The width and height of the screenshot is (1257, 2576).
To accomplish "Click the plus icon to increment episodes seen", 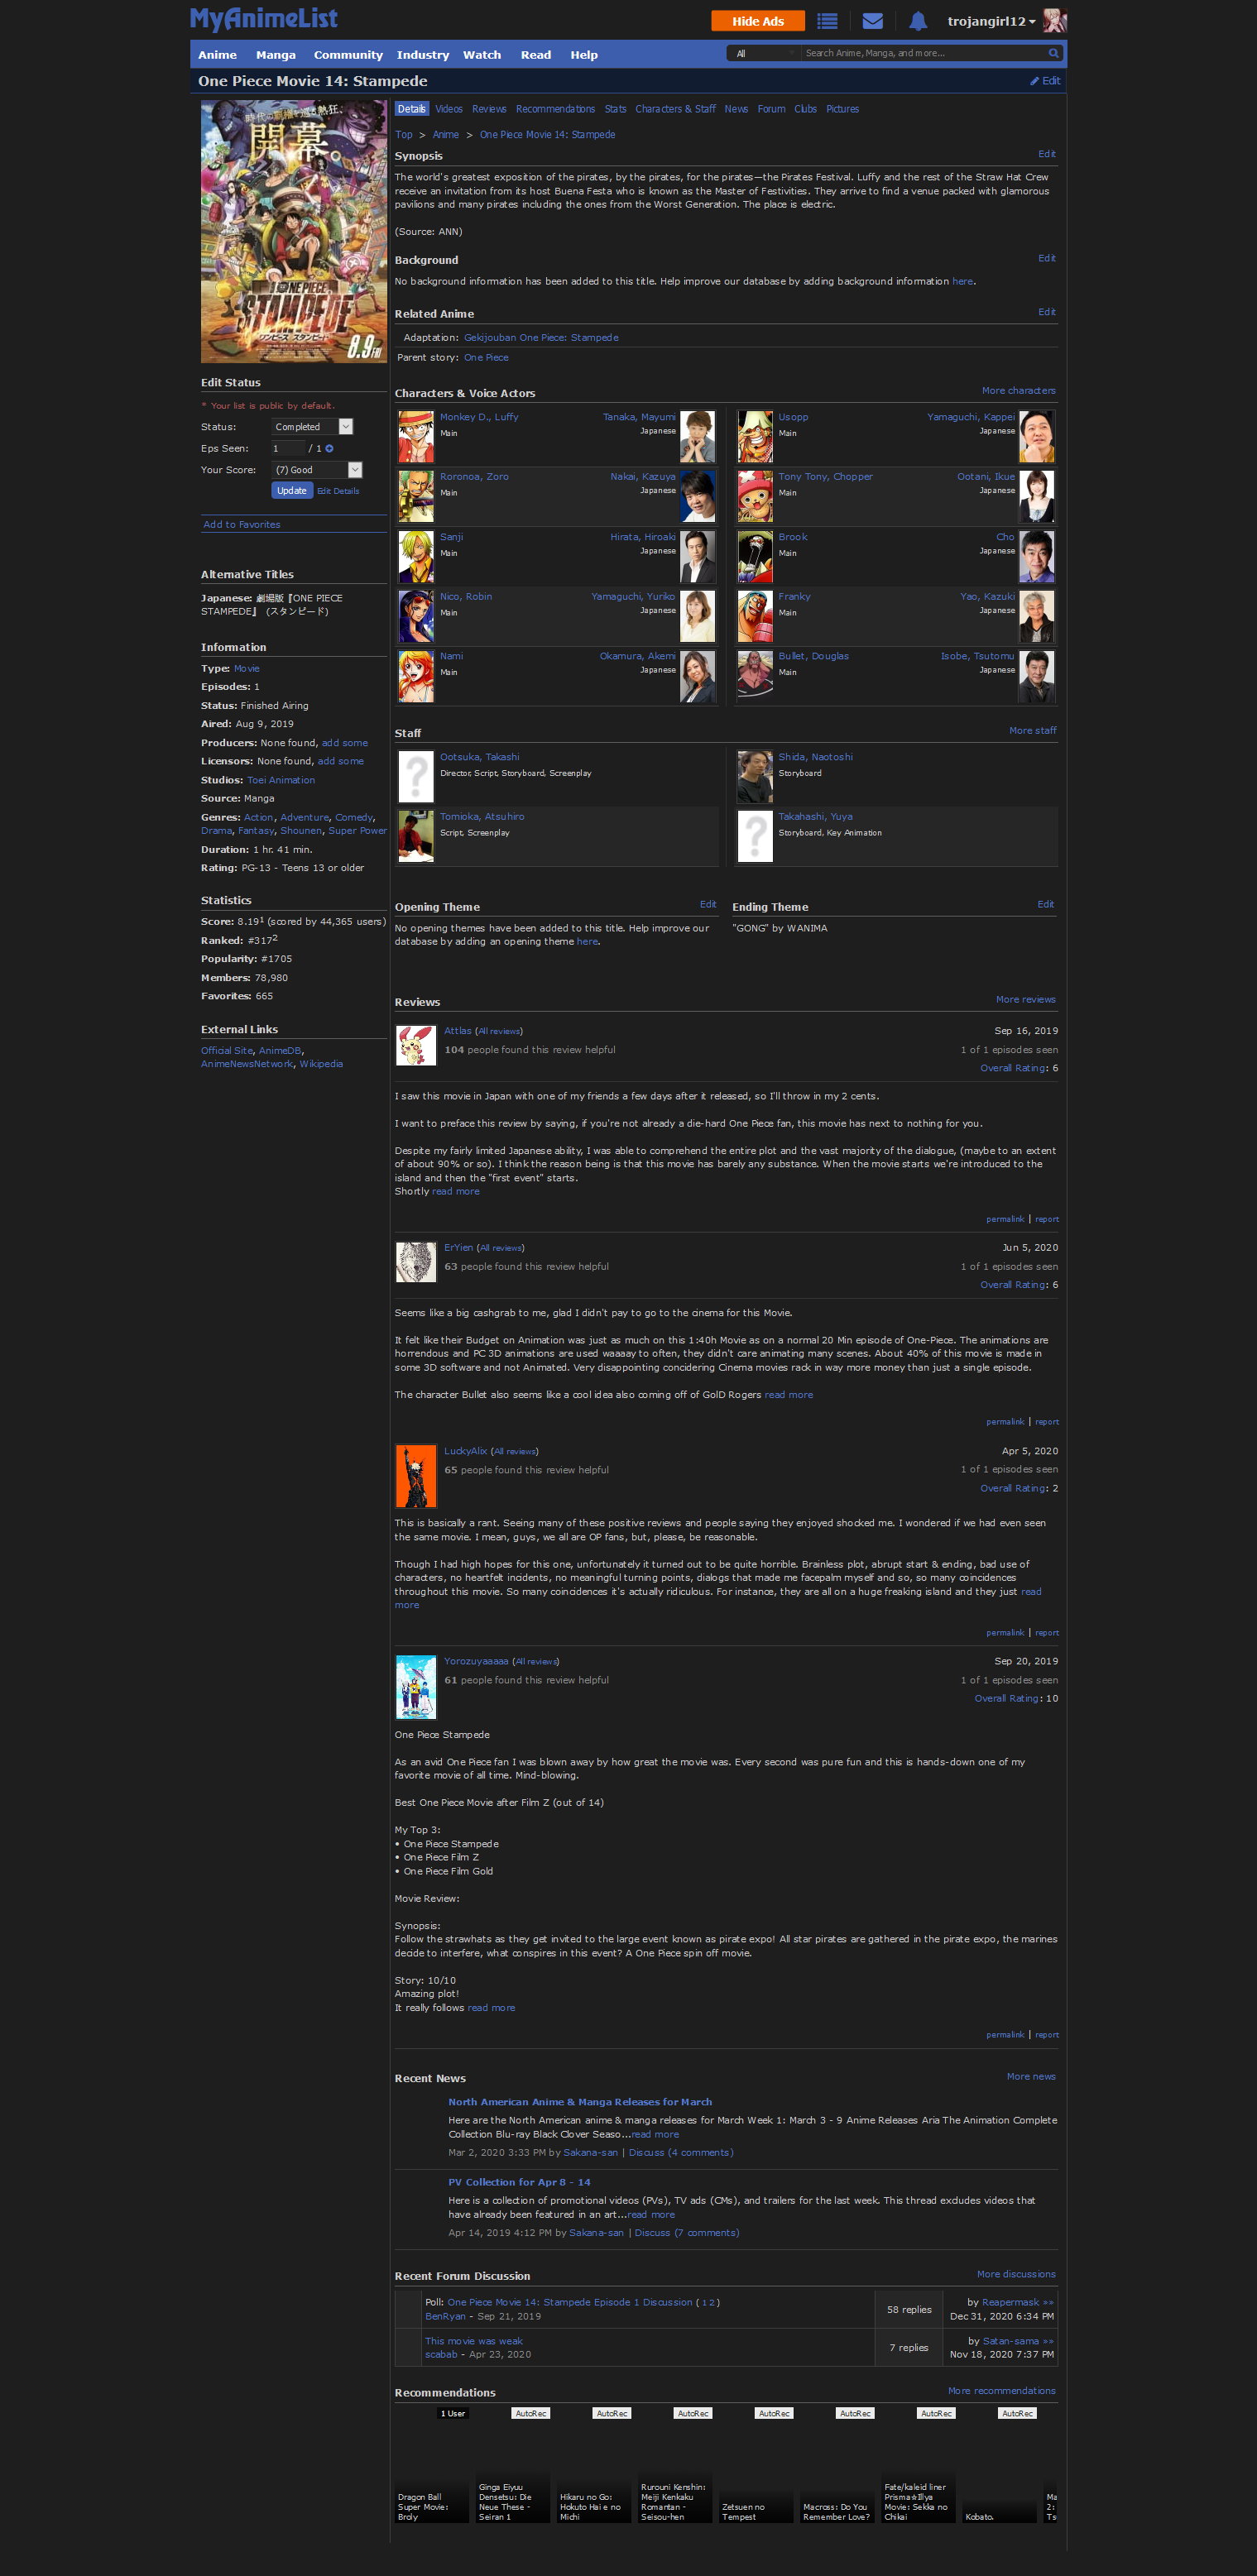I will point(329,448).
